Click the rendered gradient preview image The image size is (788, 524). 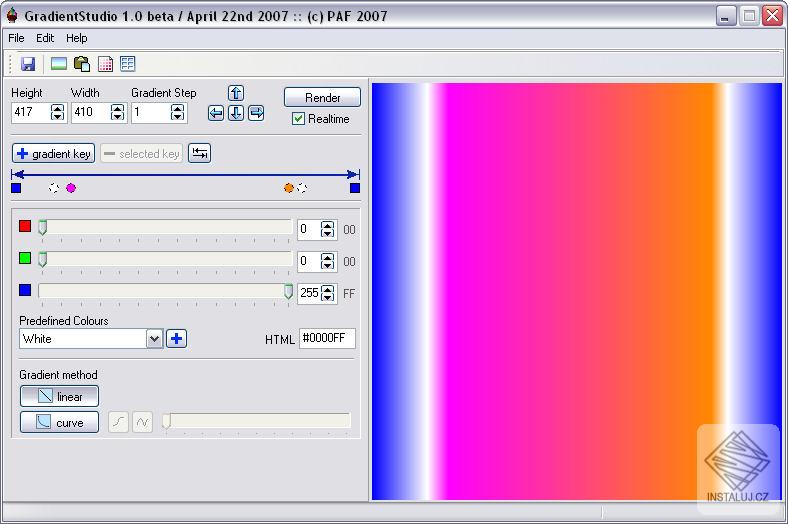(x=577, y=291)
